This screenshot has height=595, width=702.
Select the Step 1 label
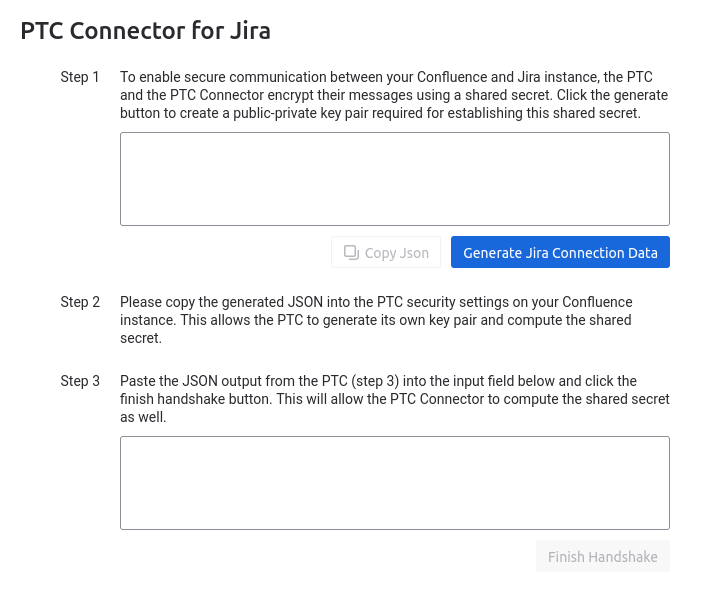tap(80, 77)
